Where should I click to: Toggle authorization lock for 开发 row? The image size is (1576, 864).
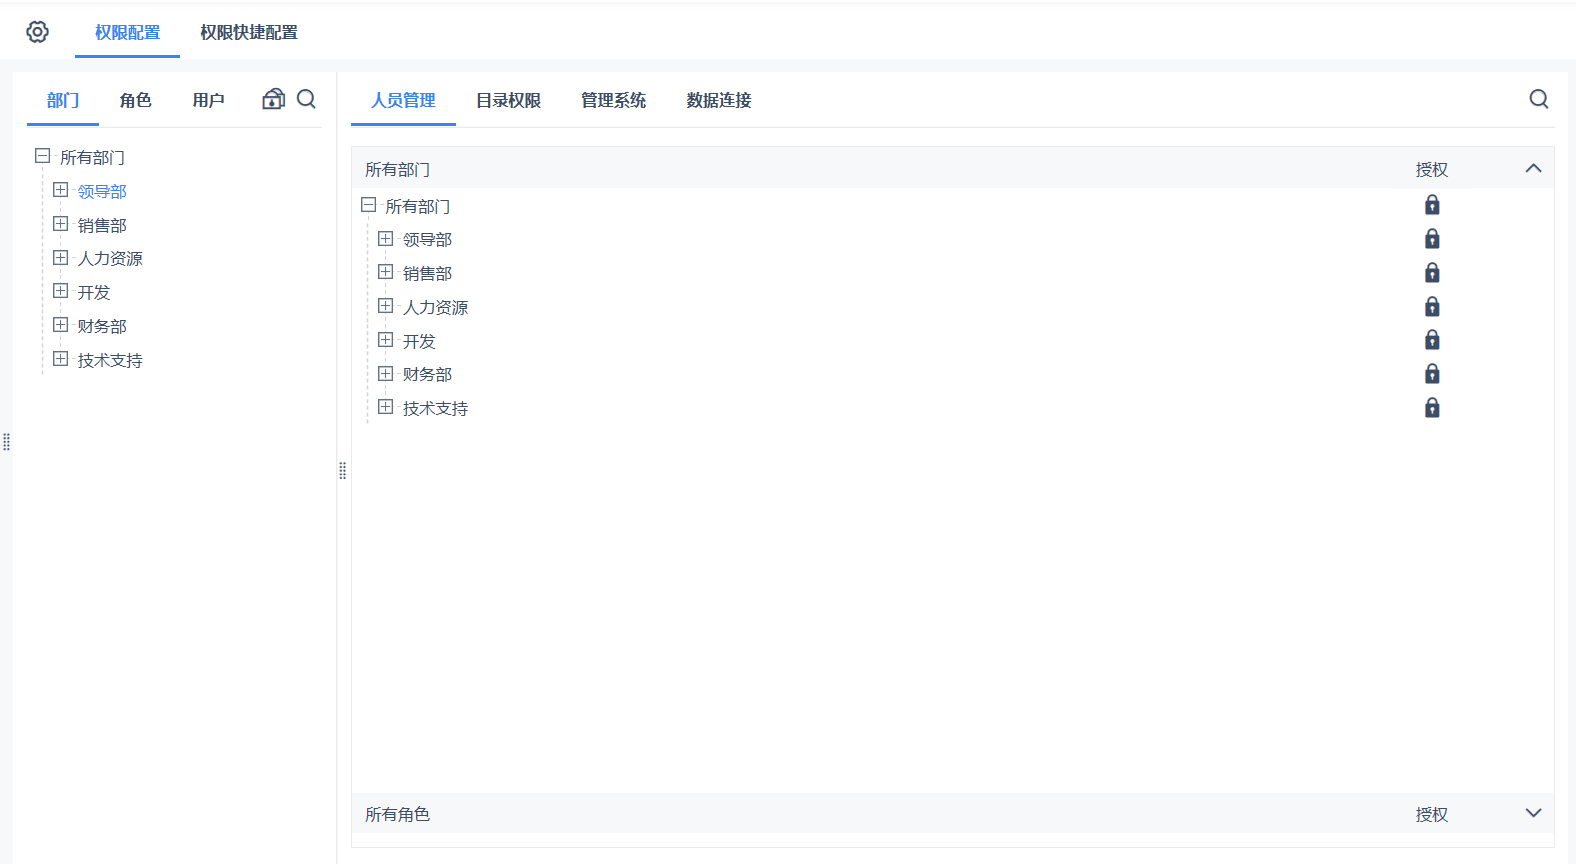pyautogui.click(x=1432, y=340)
